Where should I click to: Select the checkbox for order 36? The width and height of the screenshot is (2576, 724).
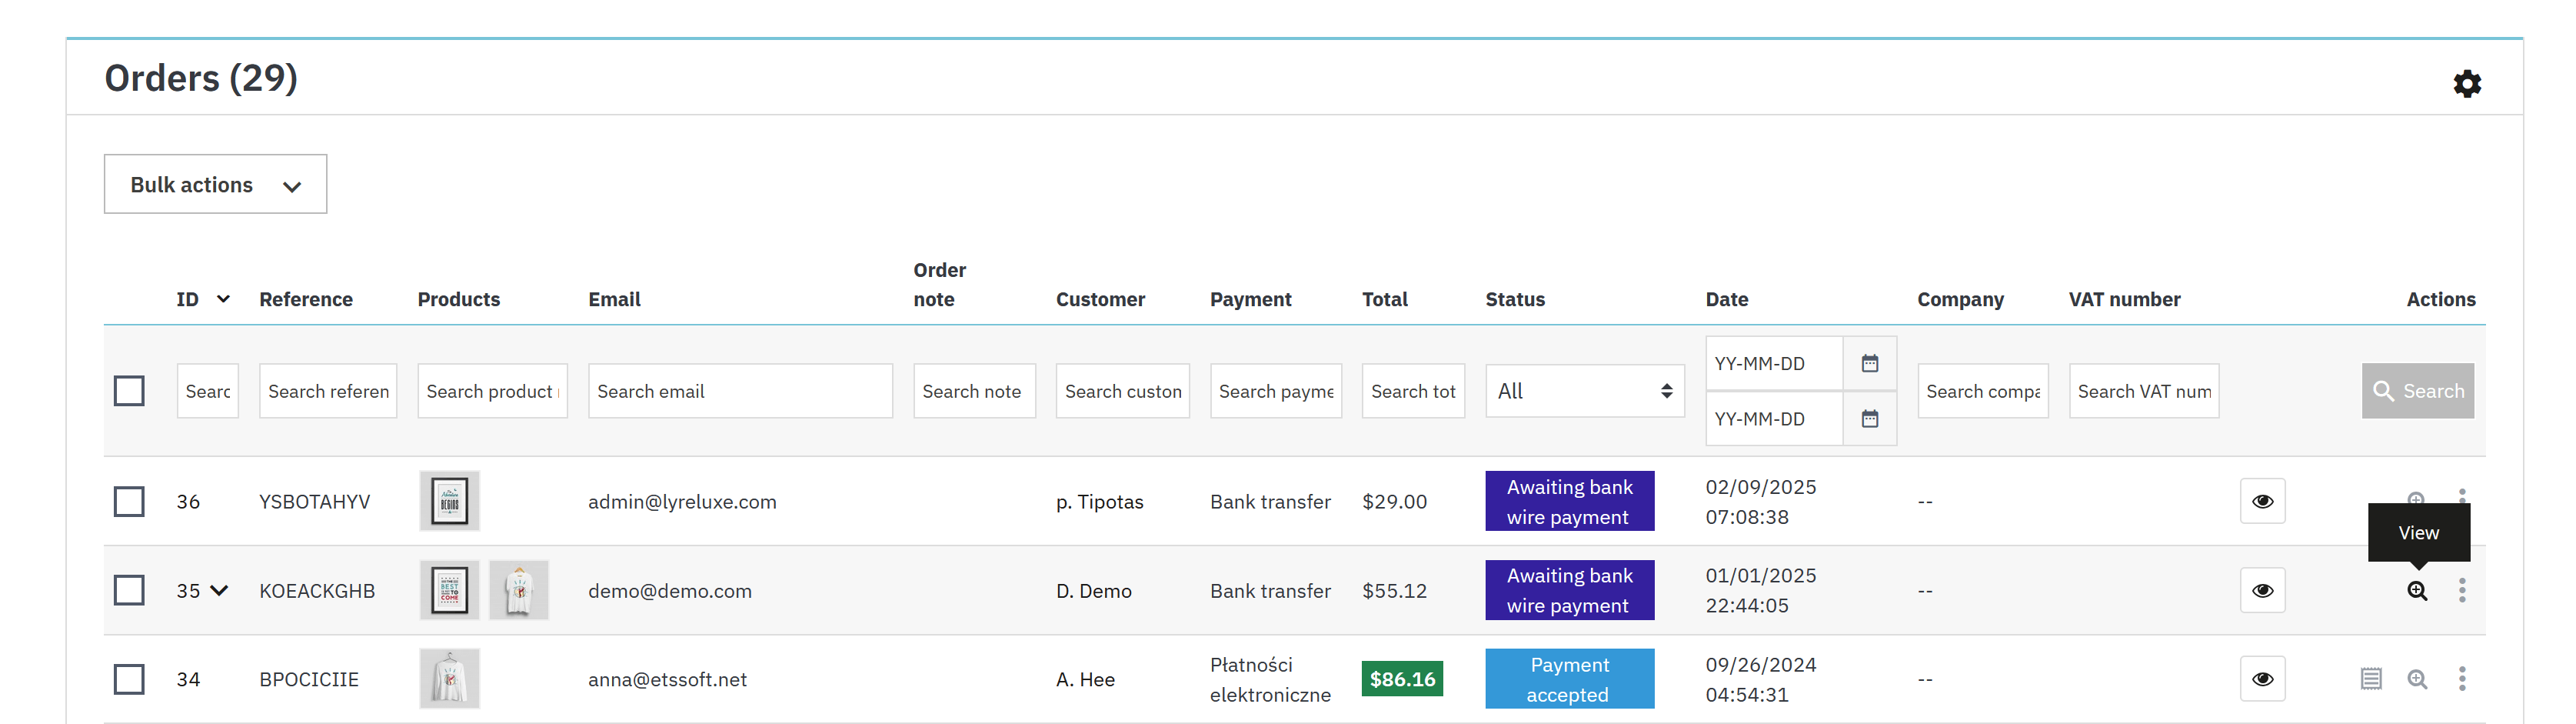point(129,501)
